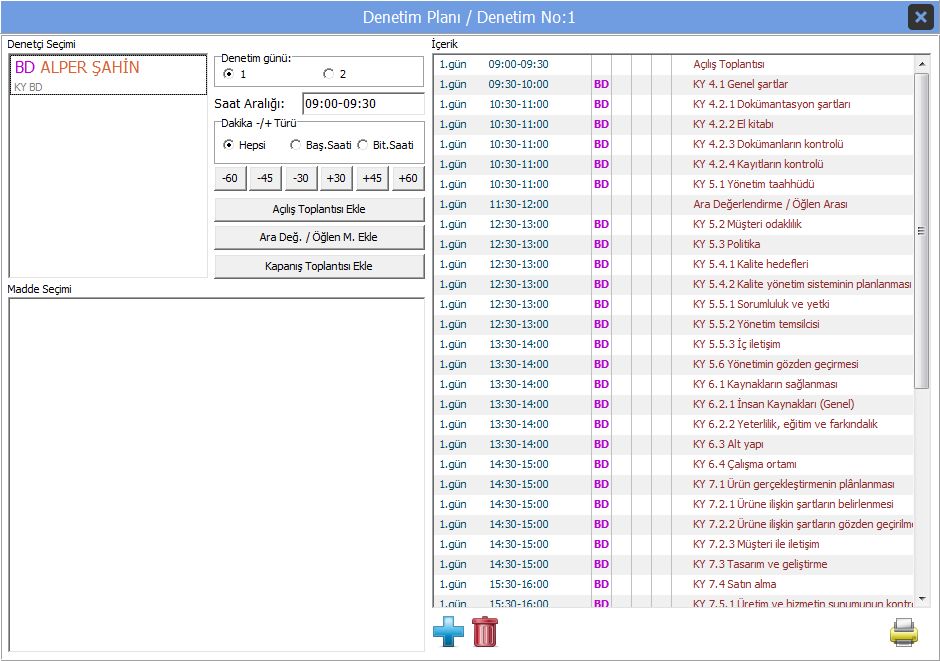
Task: Select row KY 7.2.1 Ürüne ilişkin şartların belirlenmesi
Action: click(x=673, y=504)
